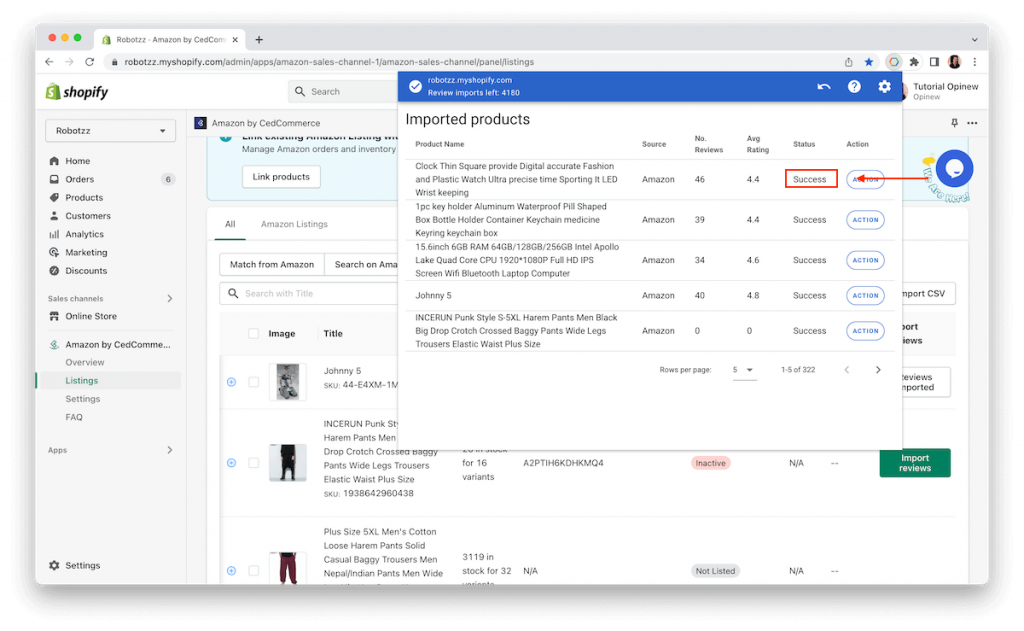Click the Amazon by CedCommerce app icon header
The height and width of the screenshot is (631, 1024).
(200, 123)
